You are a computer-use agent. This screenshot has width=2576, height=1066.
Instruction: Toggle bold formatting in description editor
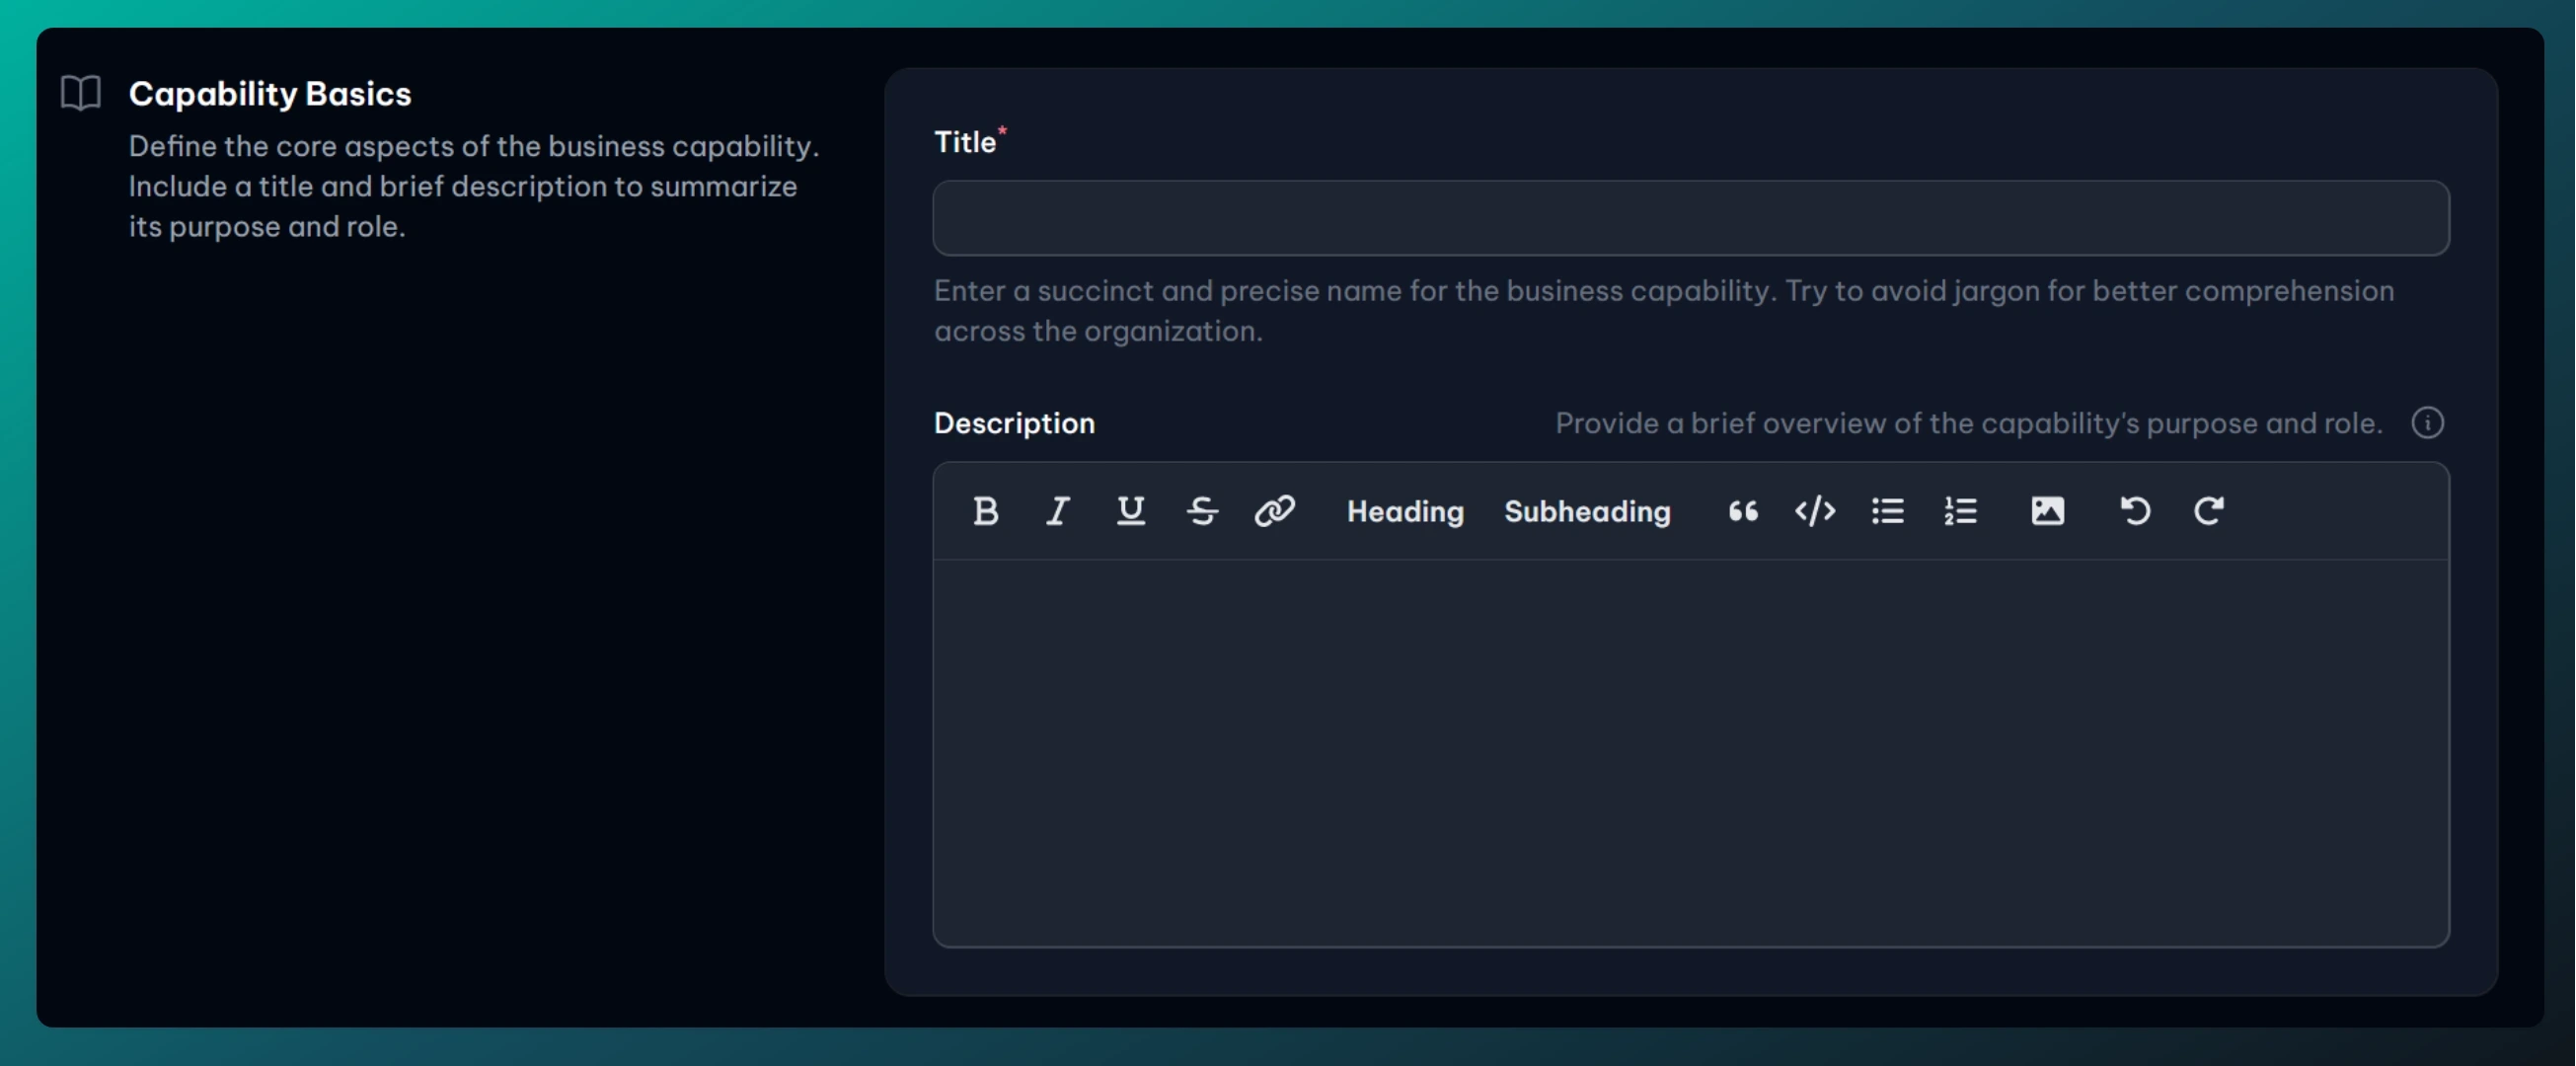985,511
